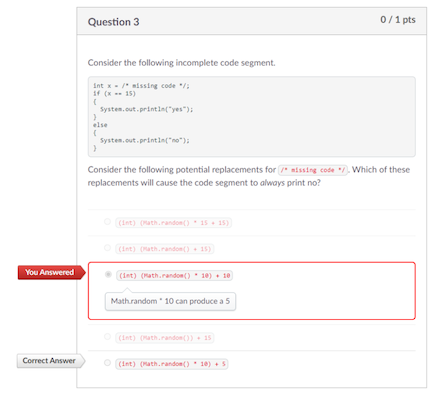Select radio for (int) (Math.random() + 15)
The width and height of the screenshot is (434, 393).
click(x=107, y=248)
